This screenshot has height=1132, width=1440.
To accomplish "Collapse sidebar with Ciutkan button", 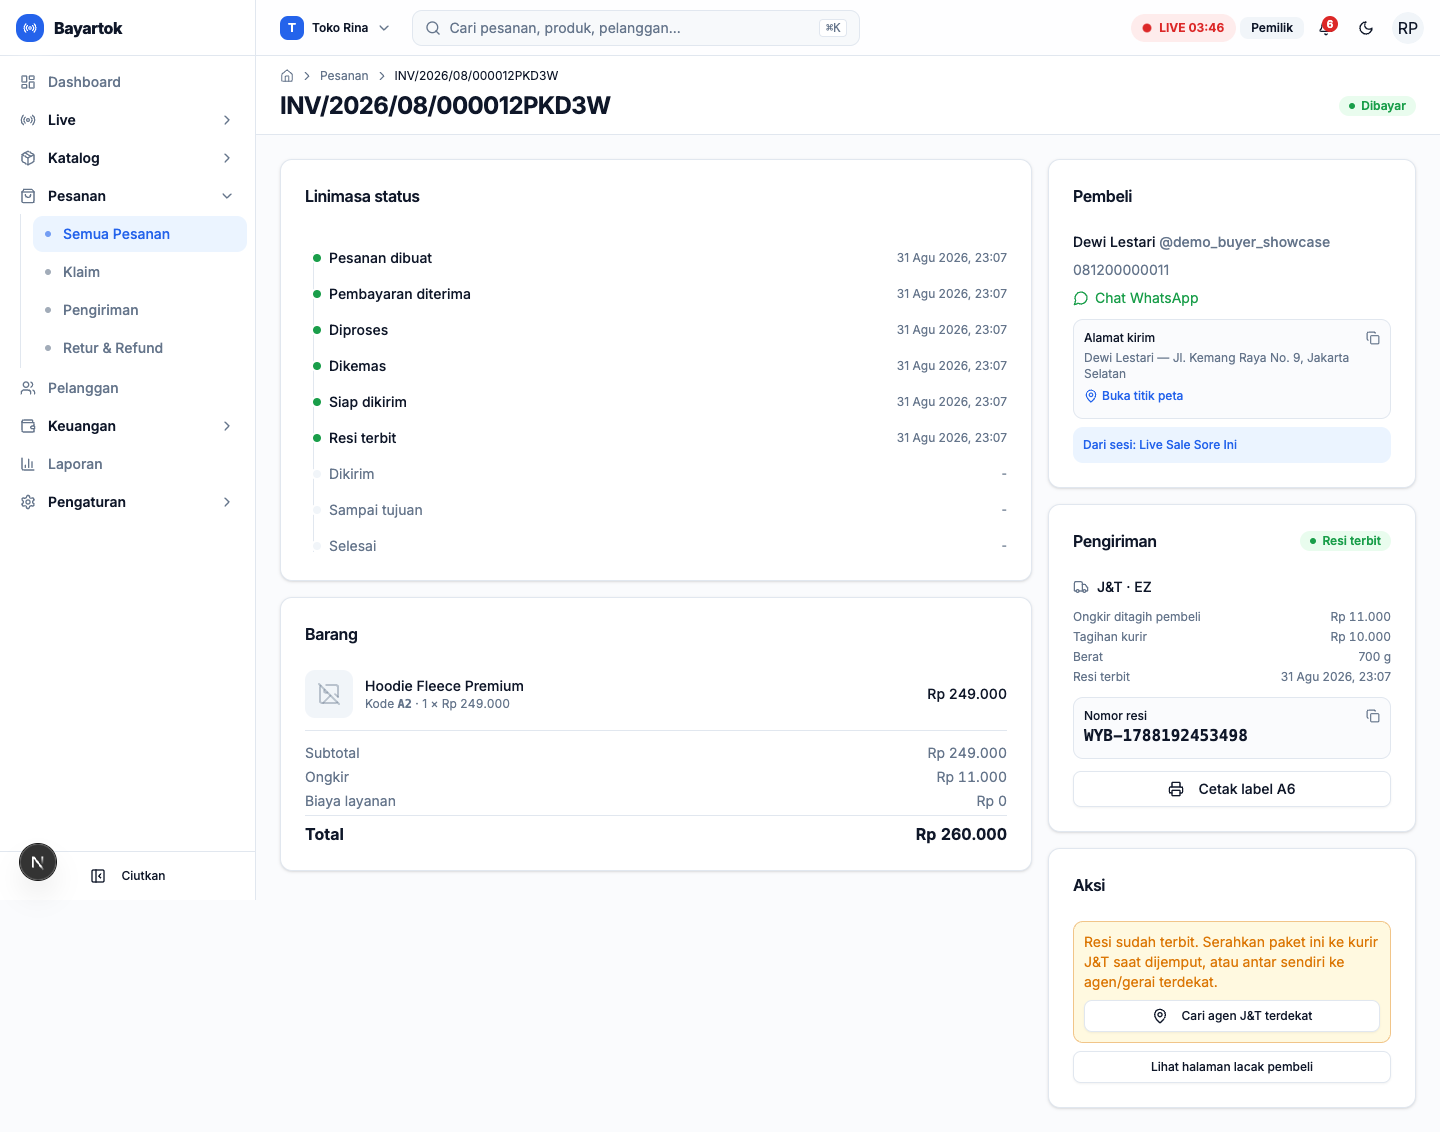I will pyautogui.click(x=128, y=876).
